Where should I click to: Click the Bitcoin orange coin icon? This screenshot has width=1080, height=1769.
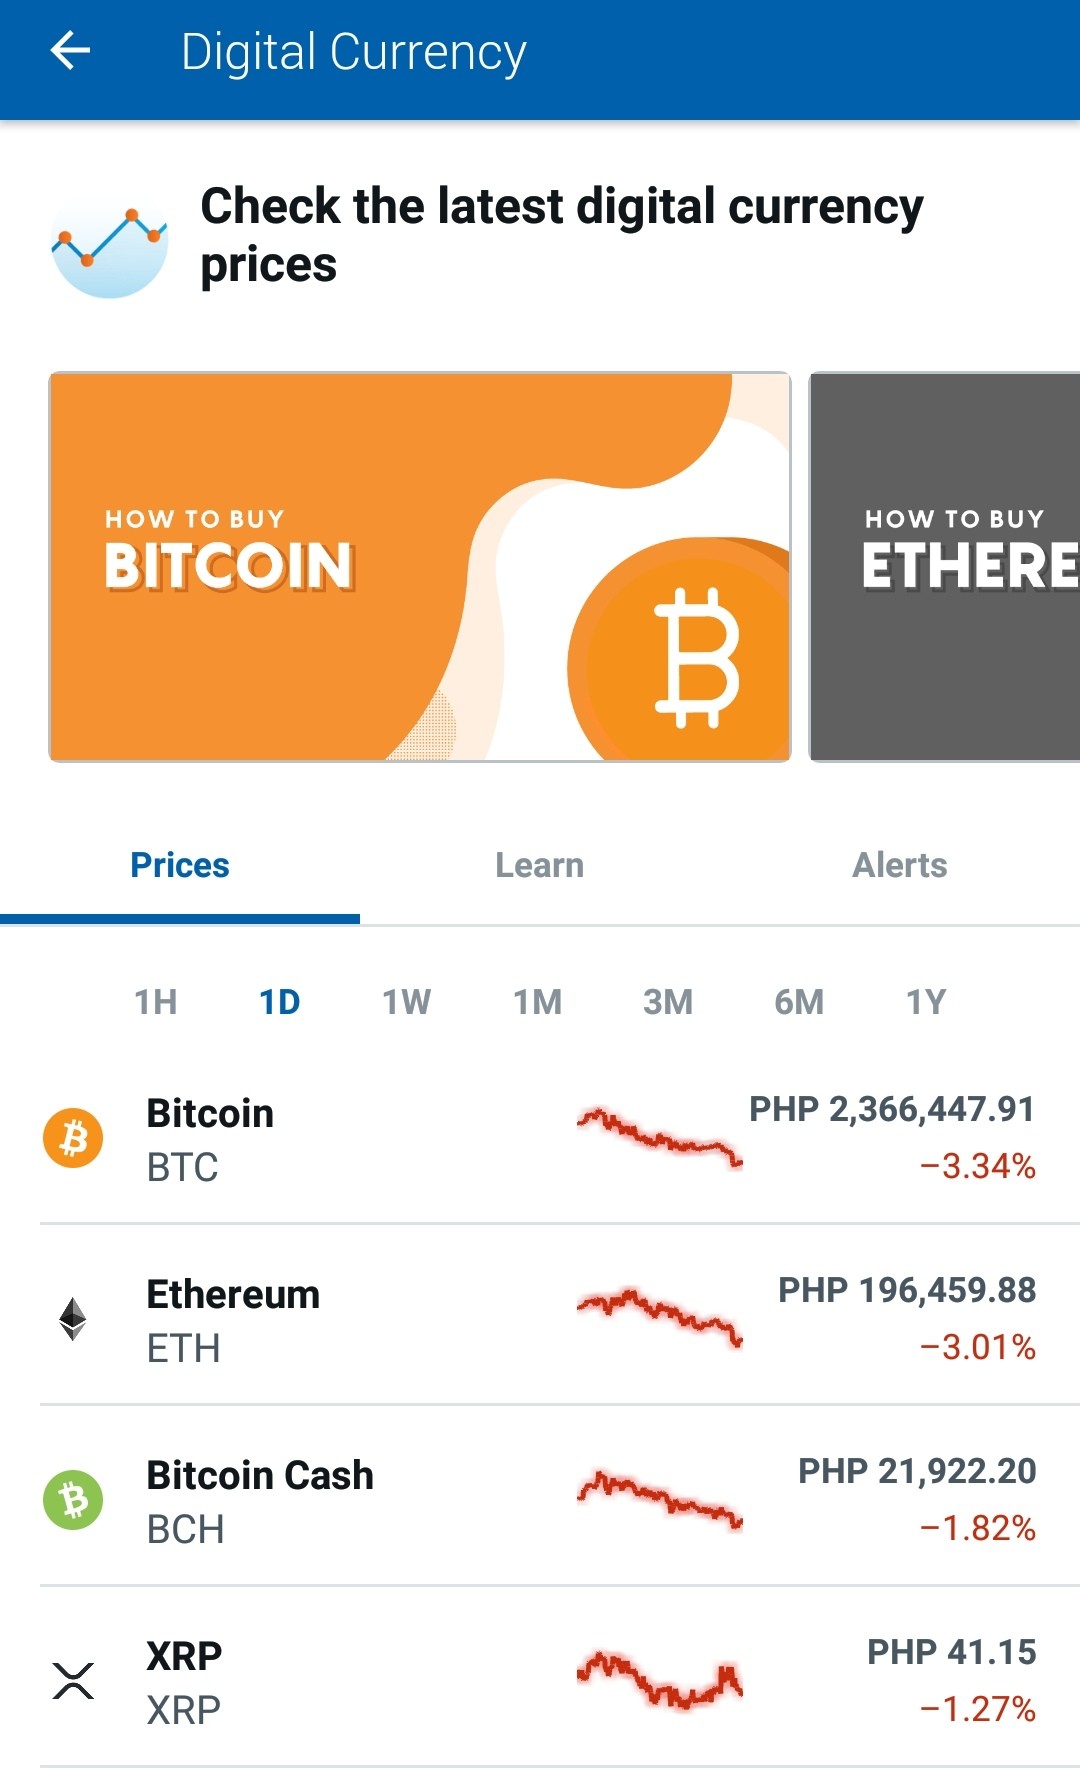(73, 1138)
